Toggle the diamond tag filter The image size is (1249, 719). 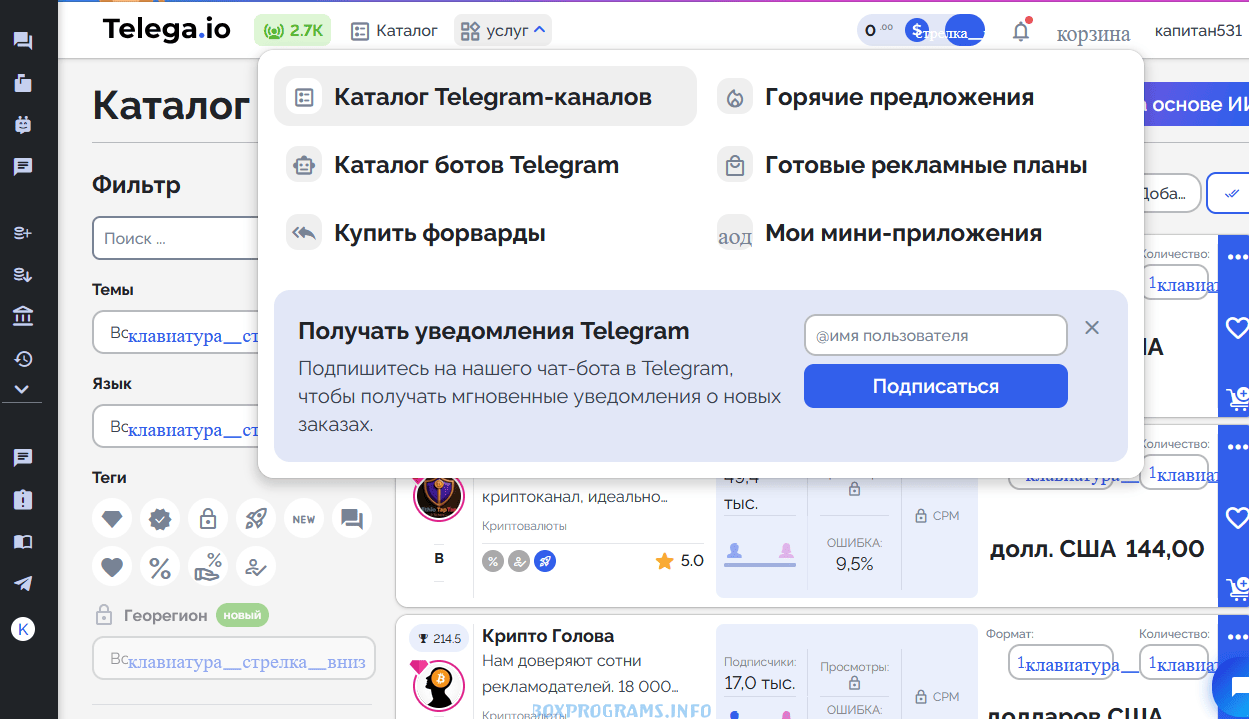[x=112, y=519]
